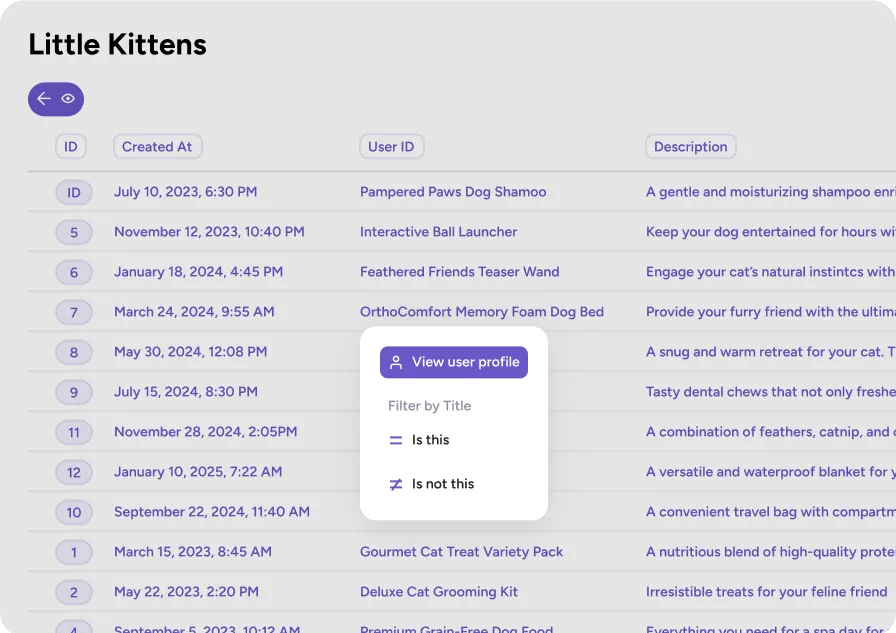
Task: Click the equals icon beside Is this
Action: tap(396, 440)
